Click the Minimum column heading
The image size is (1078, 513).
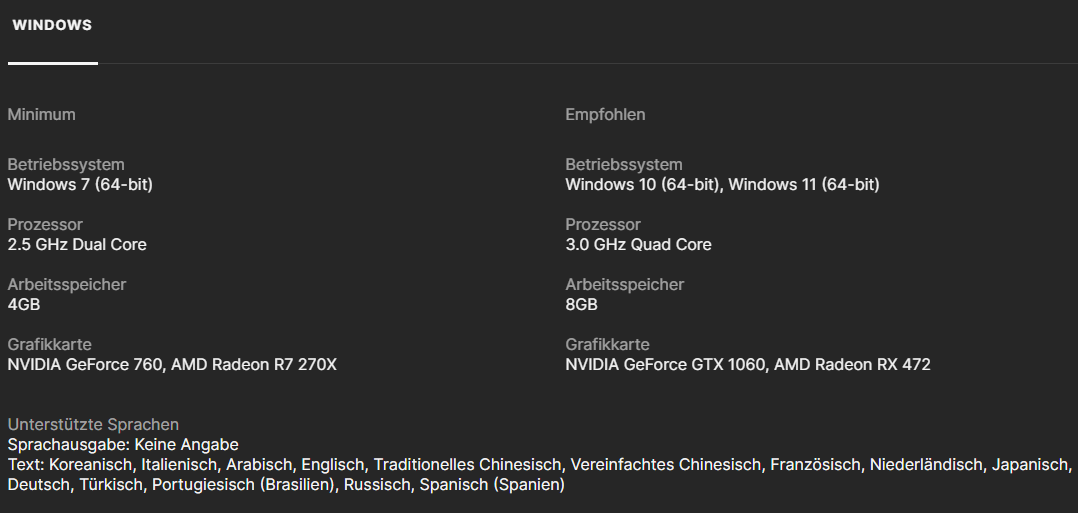click(x=41, y=114)
